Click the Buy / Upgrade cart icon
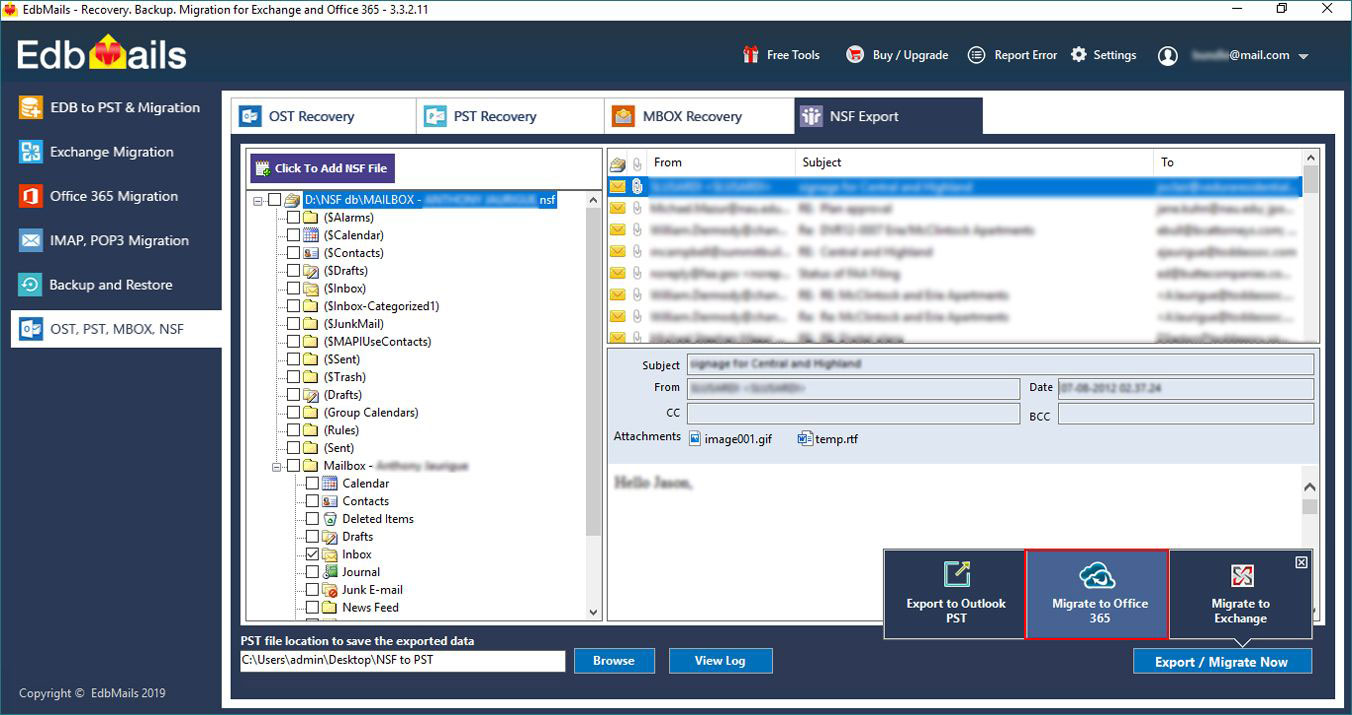Screen dimensions: 1352x715 (855, 55)
